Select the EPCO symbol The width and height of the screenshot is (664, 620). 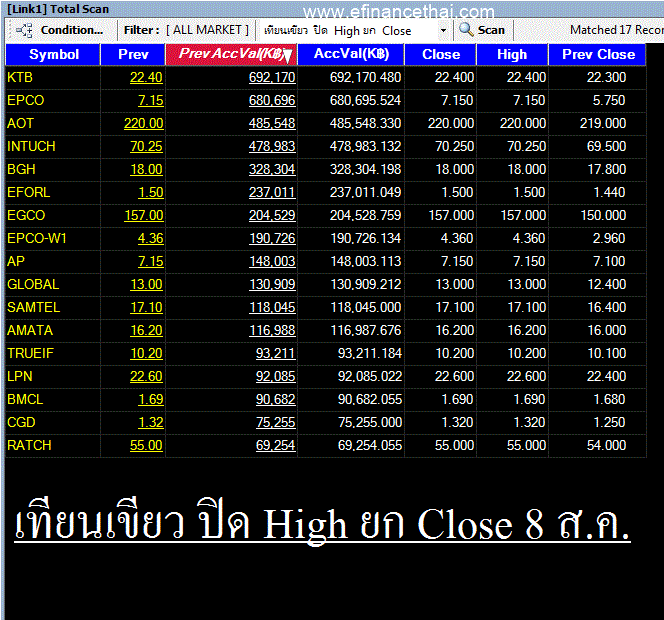pyautogui.click(x=25, y=100)
